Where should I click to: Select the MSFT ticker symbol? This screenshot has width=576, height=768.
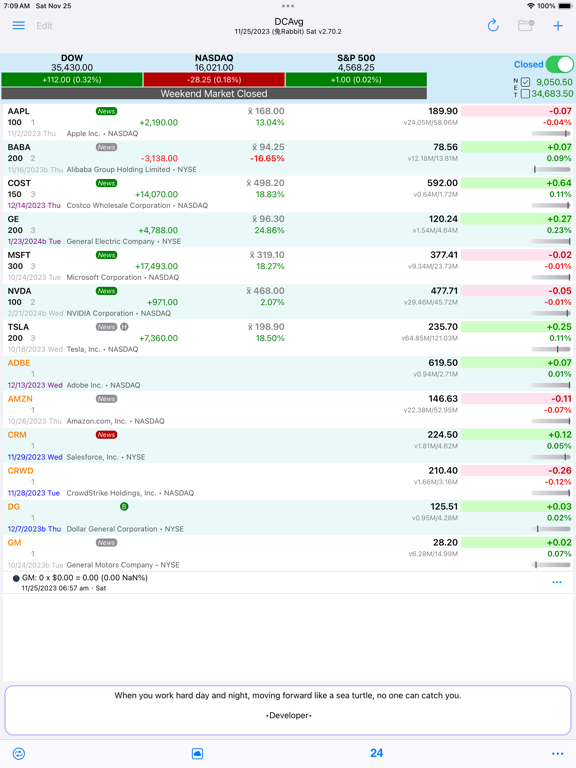(x=19, y=255)
